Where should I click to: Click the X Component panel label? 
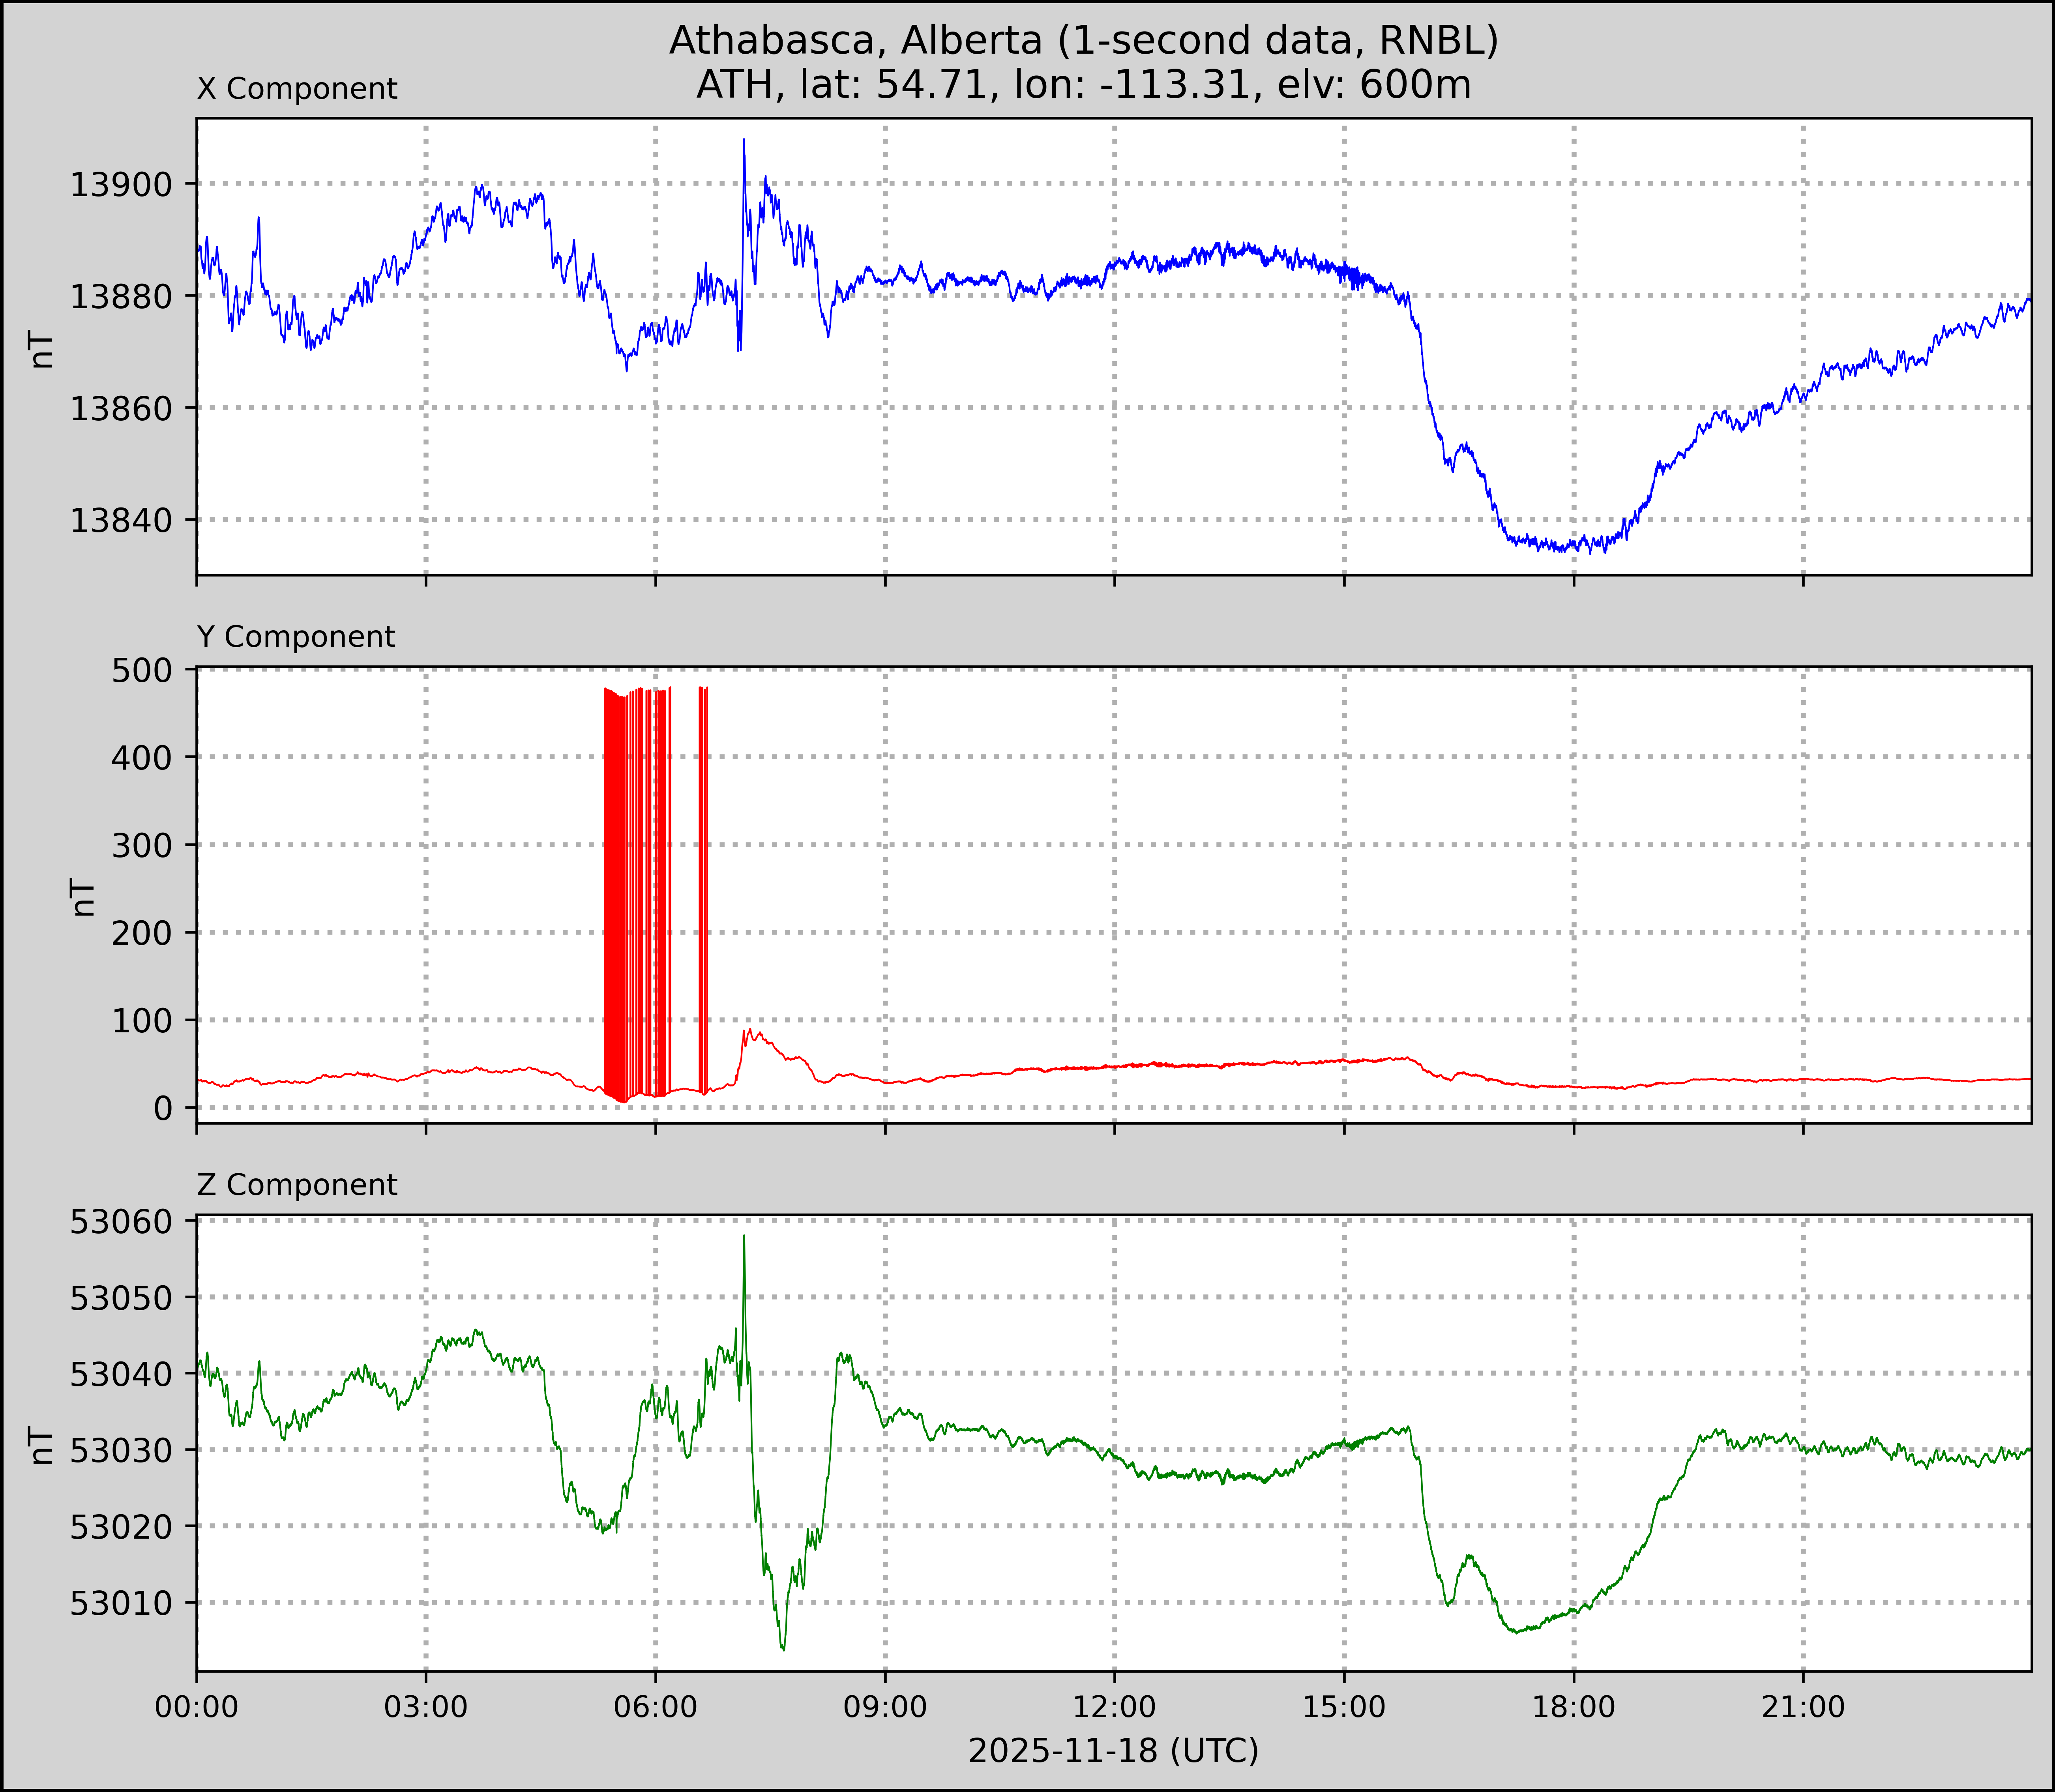[297, 89]
